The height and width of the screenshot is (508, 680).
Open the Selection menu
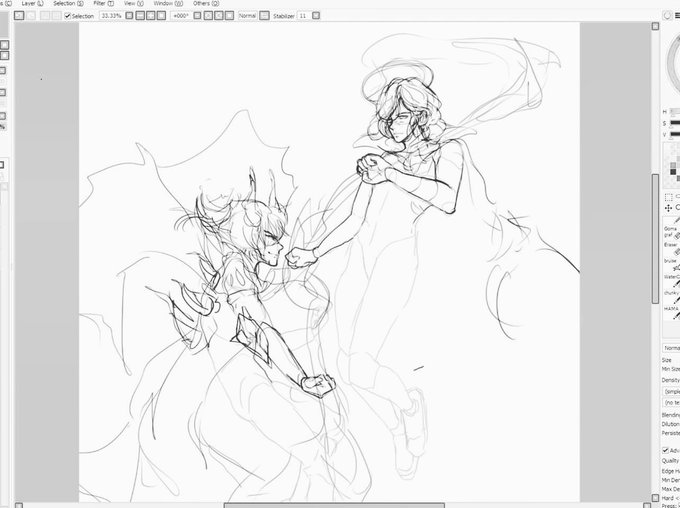coord(69,3)
